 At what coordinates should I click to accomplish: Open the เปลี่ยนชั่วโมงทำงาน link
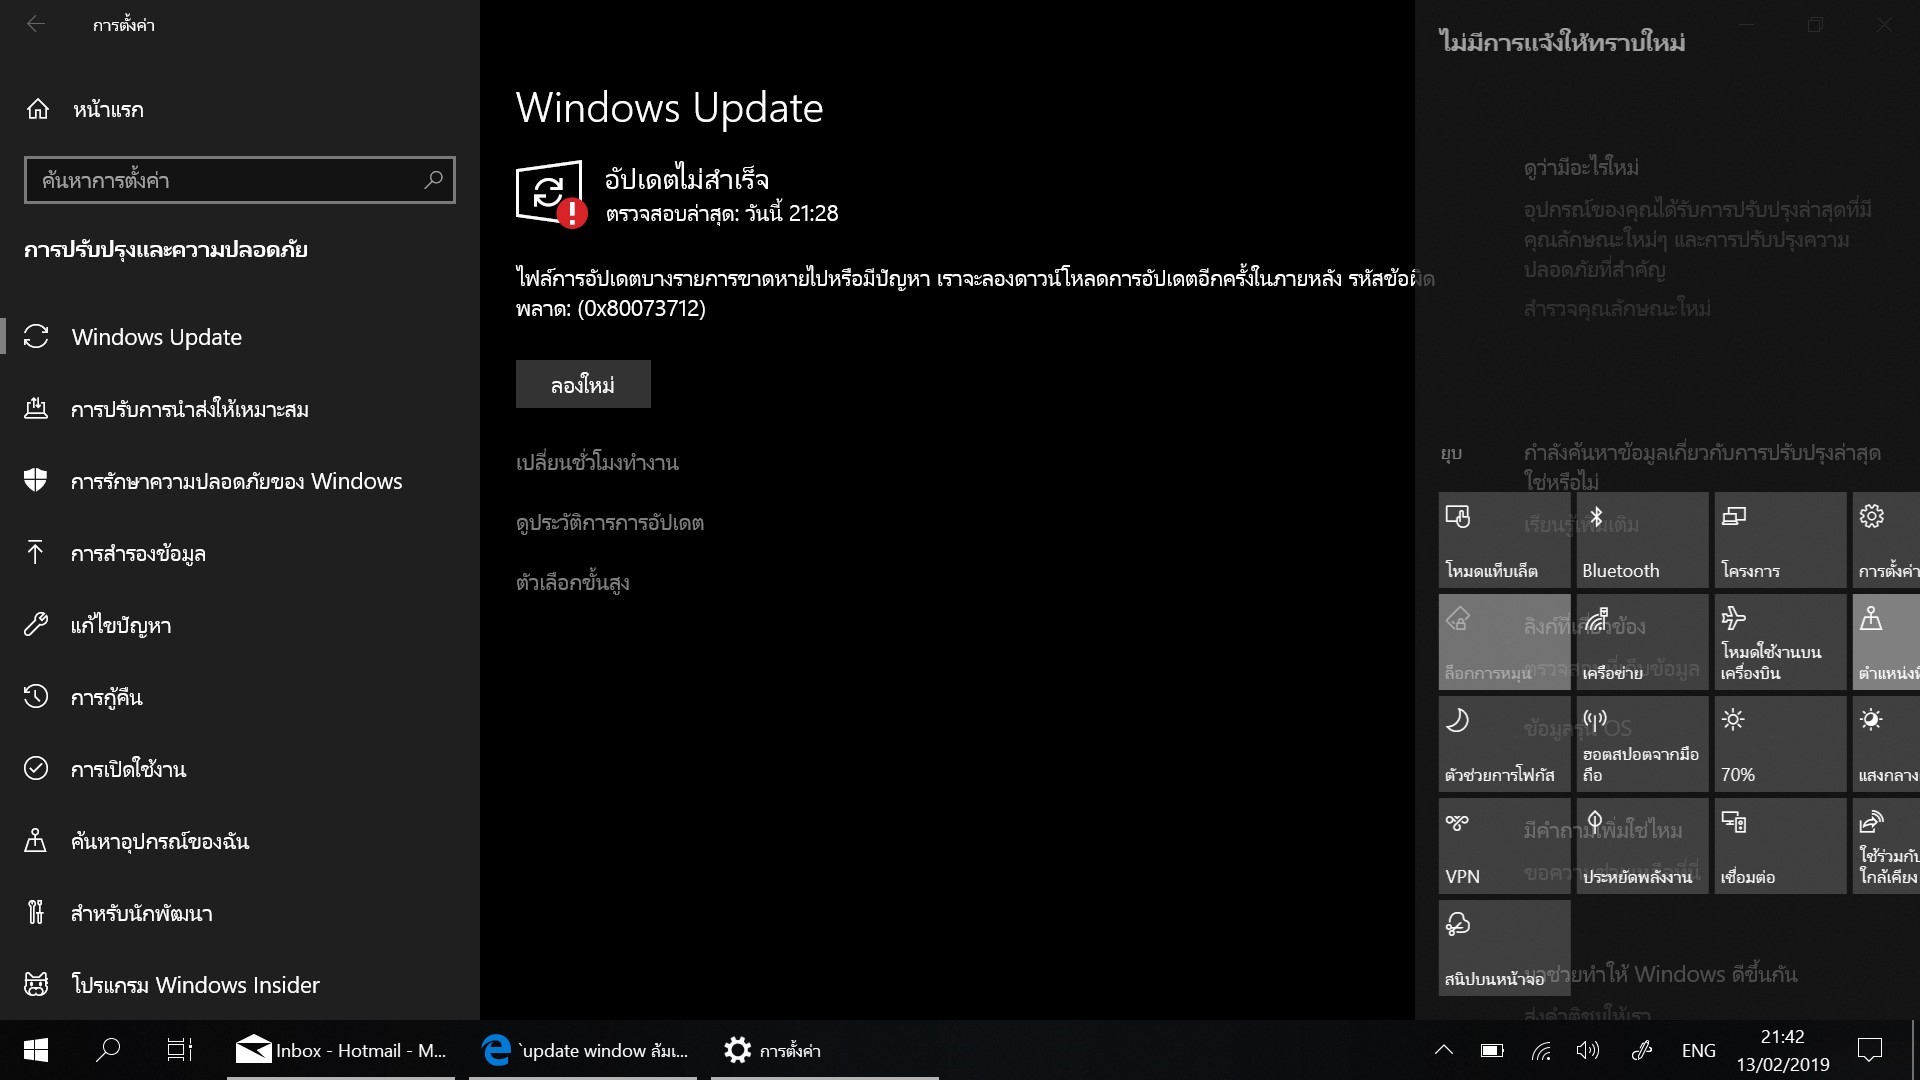click(x=597, y=462)
